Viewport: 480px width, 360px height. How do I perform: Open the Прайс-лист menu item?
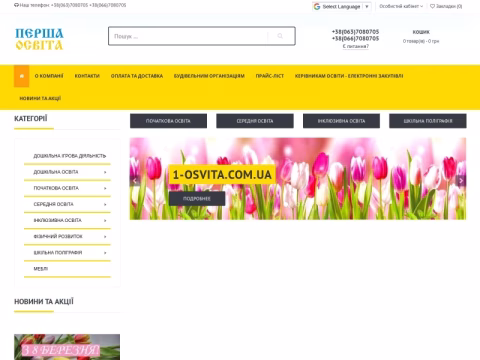[270, 76]
